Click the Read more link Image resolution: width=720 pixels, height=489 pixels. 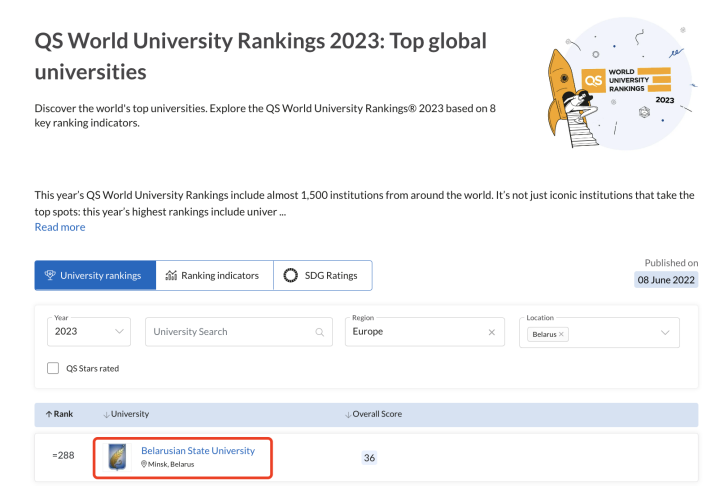(60, 227)
